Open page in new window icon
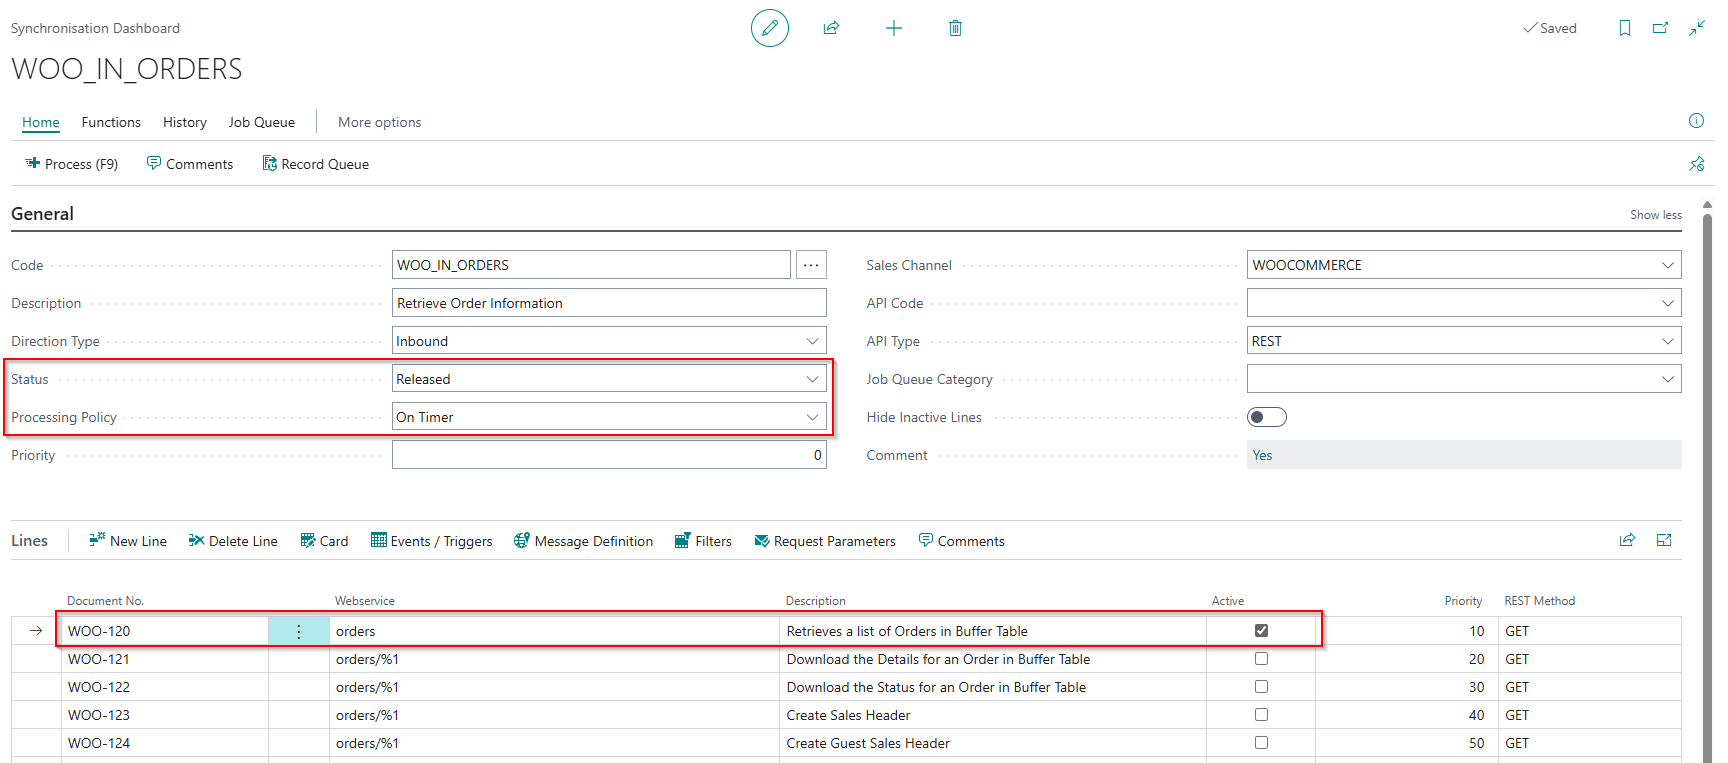 click(x=1660, y=28)
